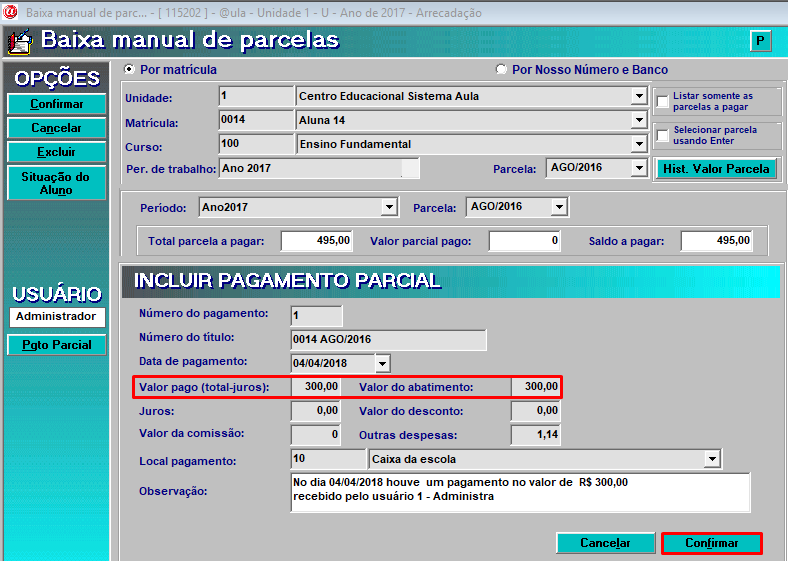The image size is (788, 561).
Task: Click the OPÇÕES heading in sidebar
Action: coord(57,78)
